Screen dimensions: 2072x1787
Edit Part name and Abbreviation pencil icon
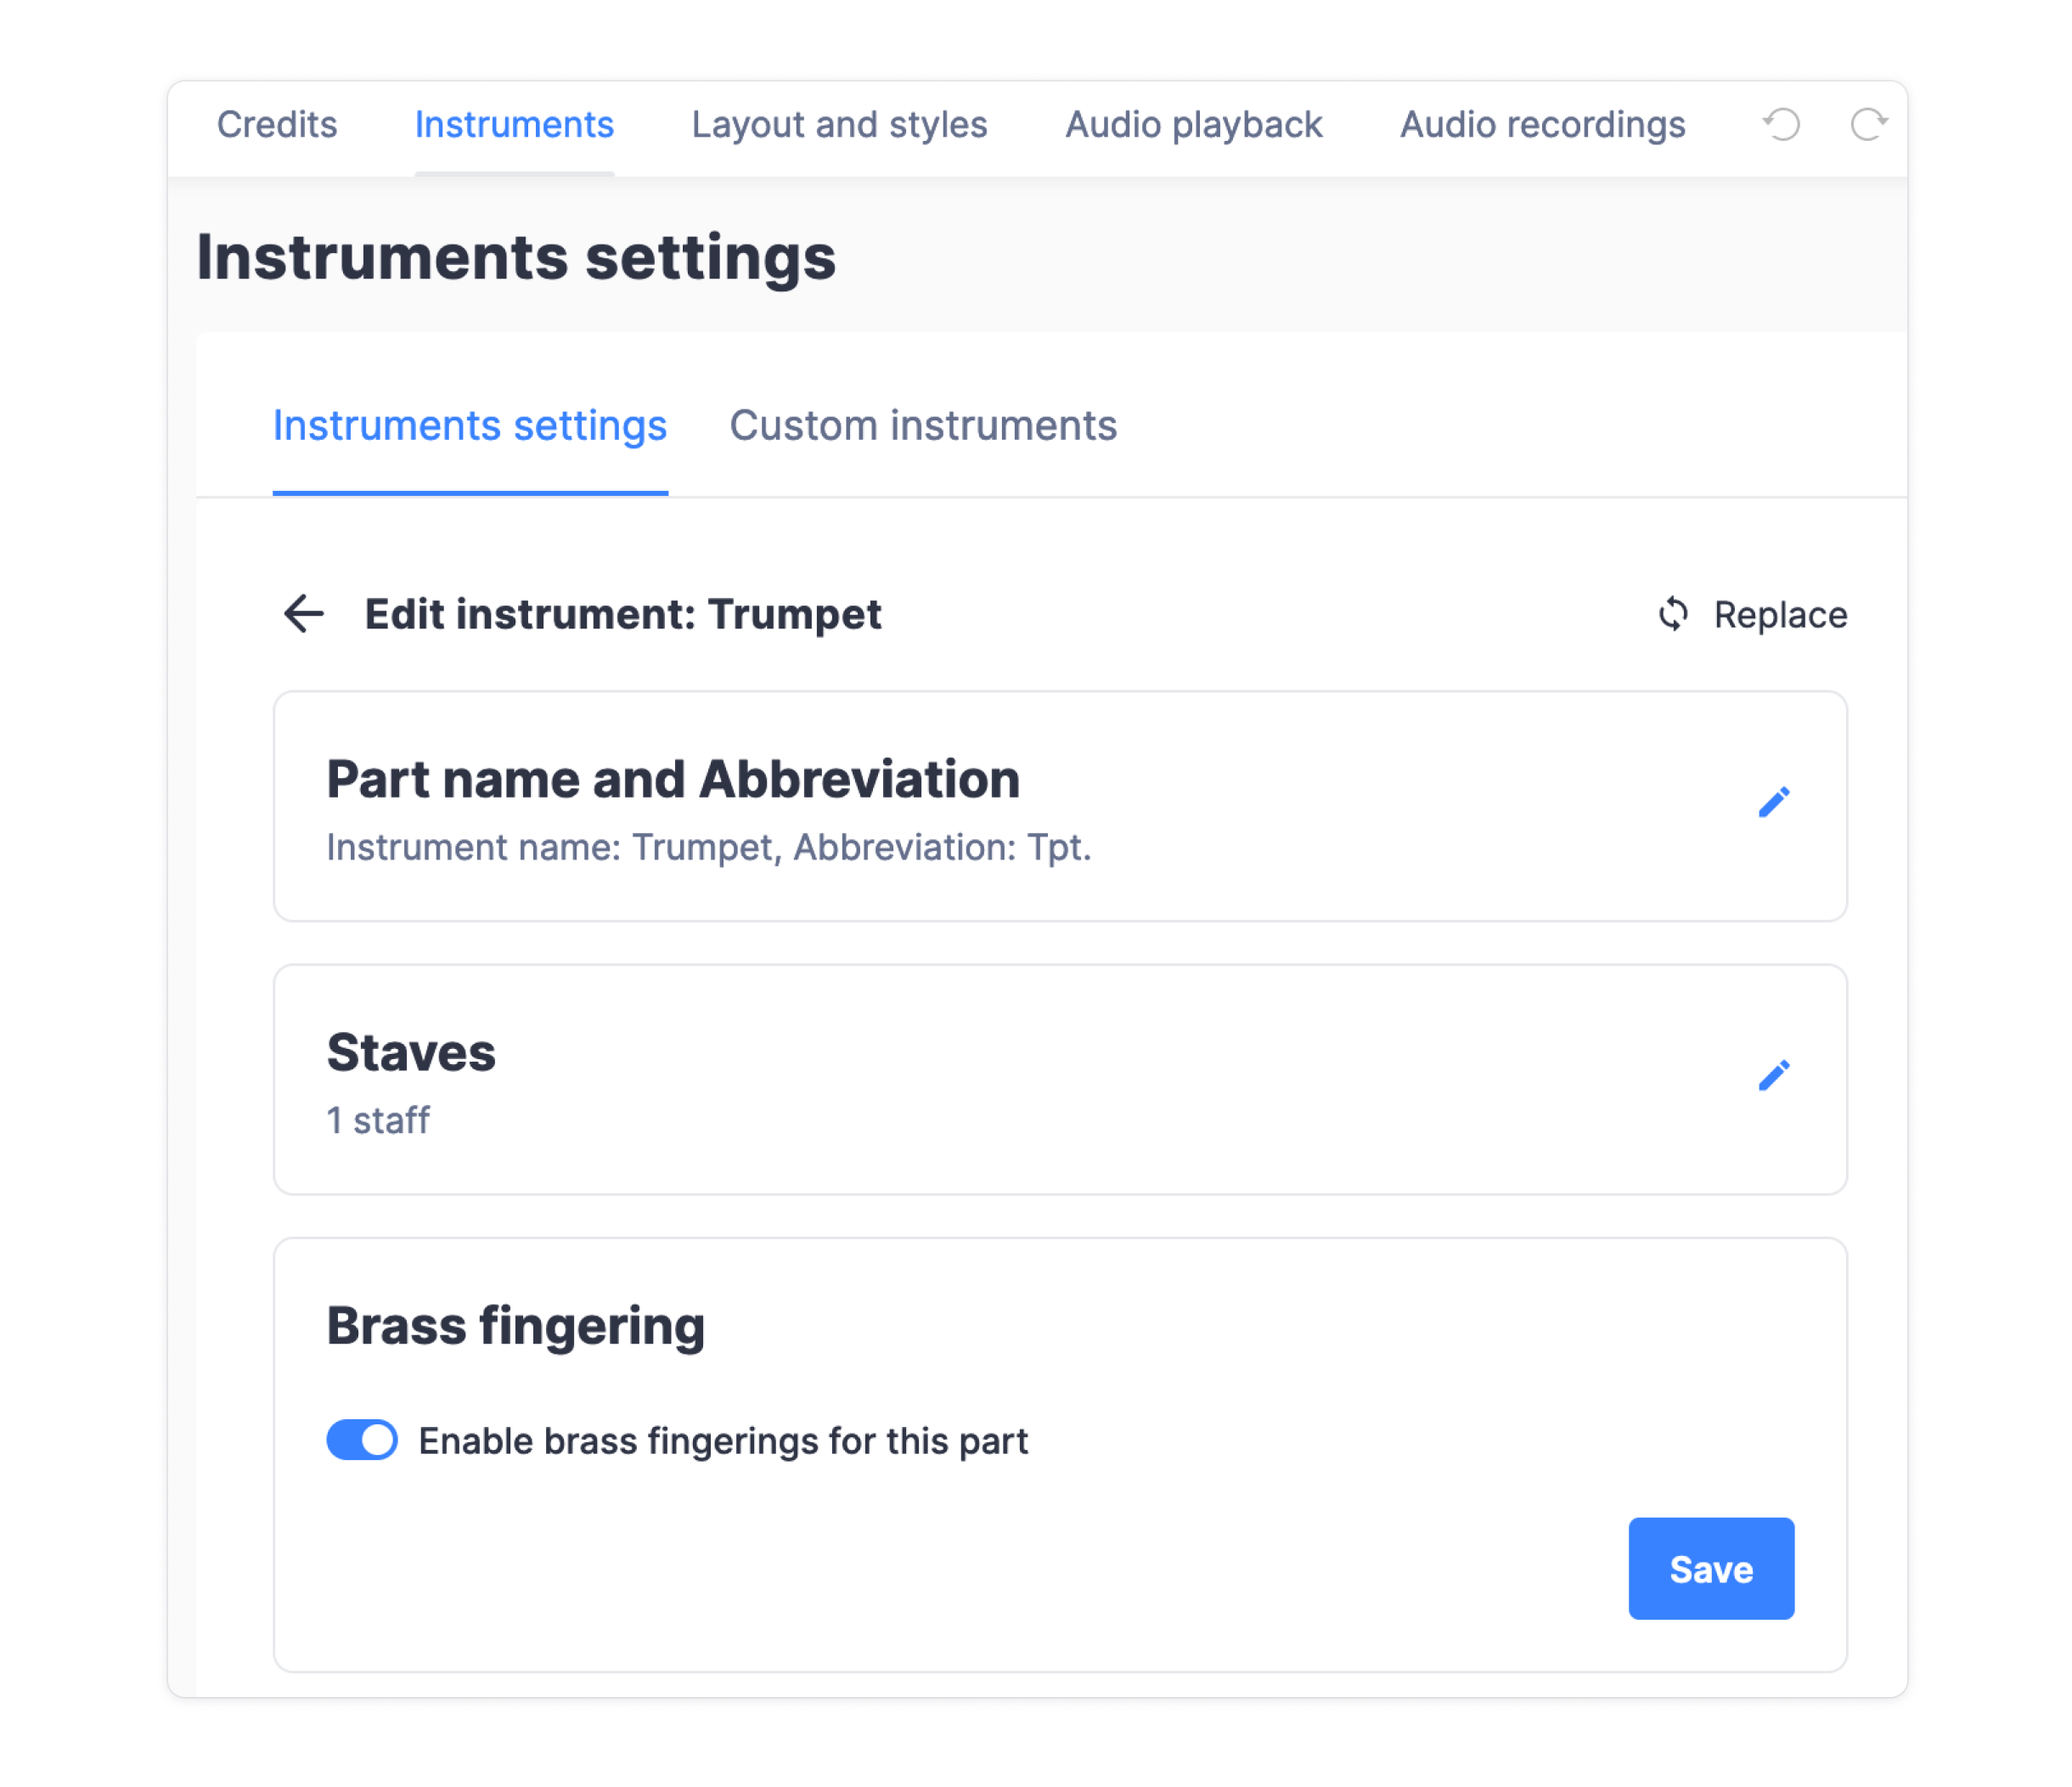1774,802
